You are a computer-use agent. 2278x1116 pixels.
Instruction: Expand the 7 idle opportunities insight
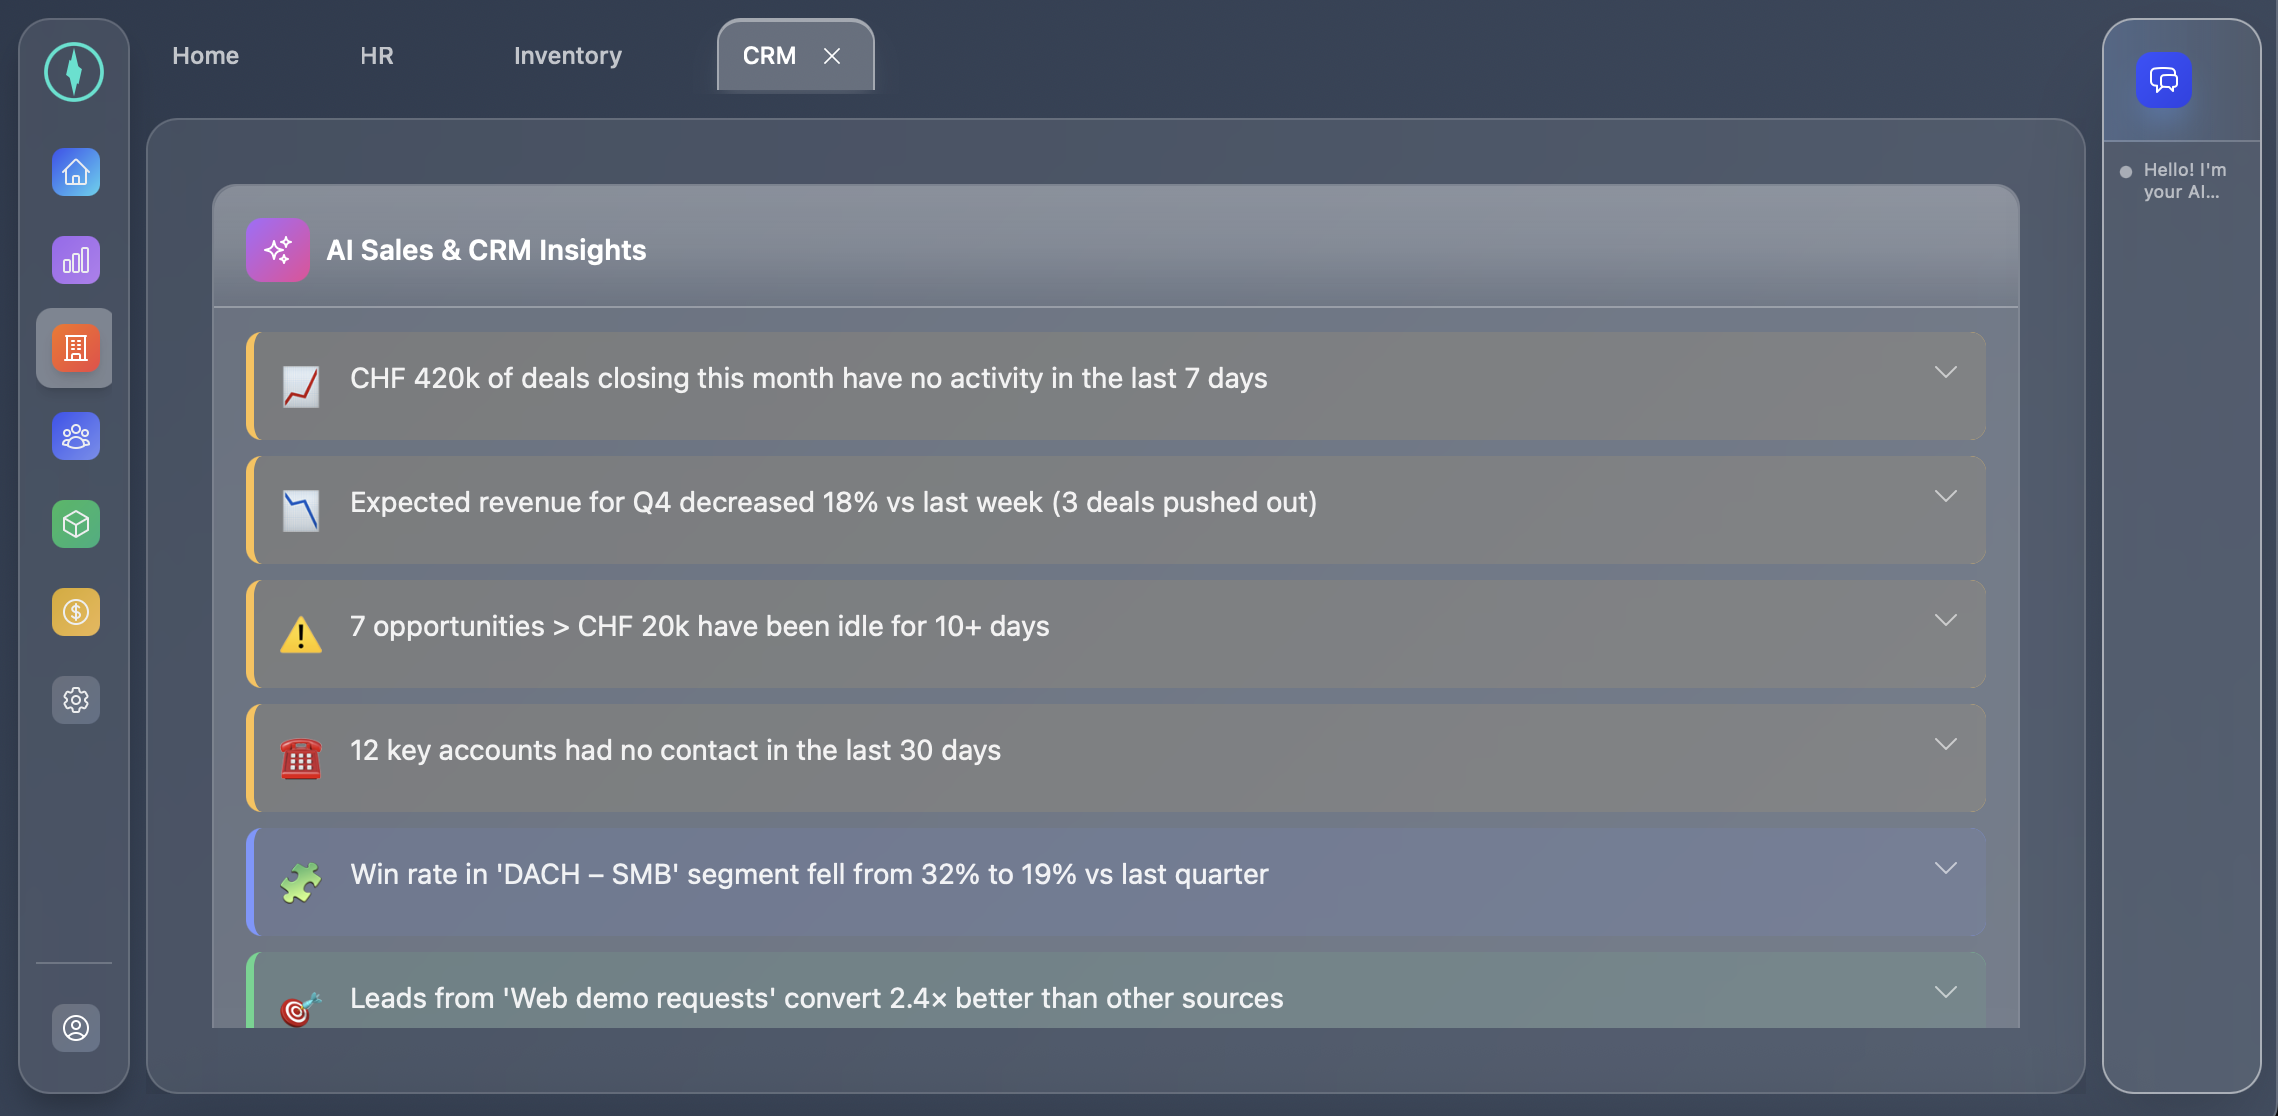click(x=1946, y=619)
